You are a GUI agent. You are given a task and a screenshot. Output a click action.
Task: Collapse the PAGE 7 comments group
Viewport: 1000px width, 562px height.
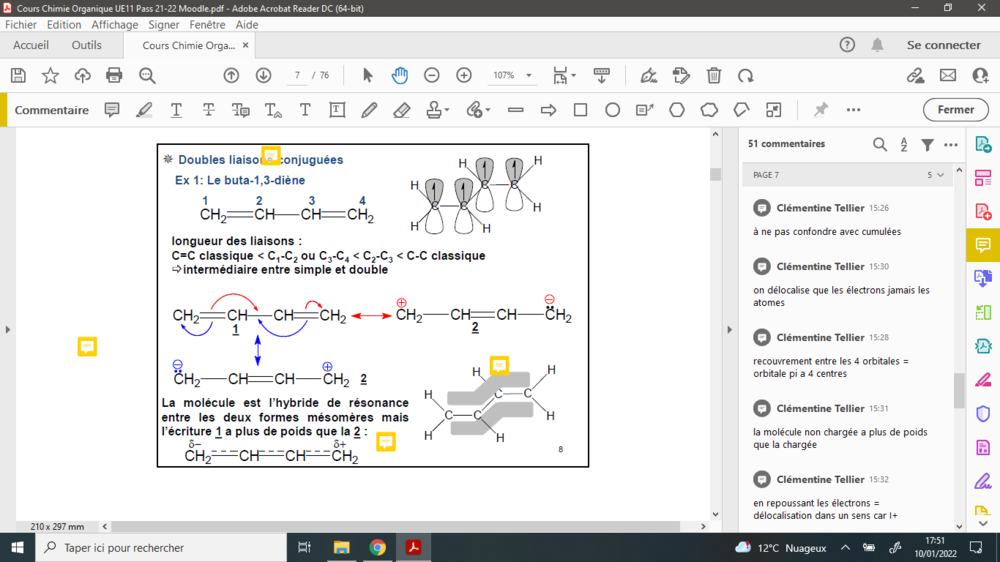(941, 175)
